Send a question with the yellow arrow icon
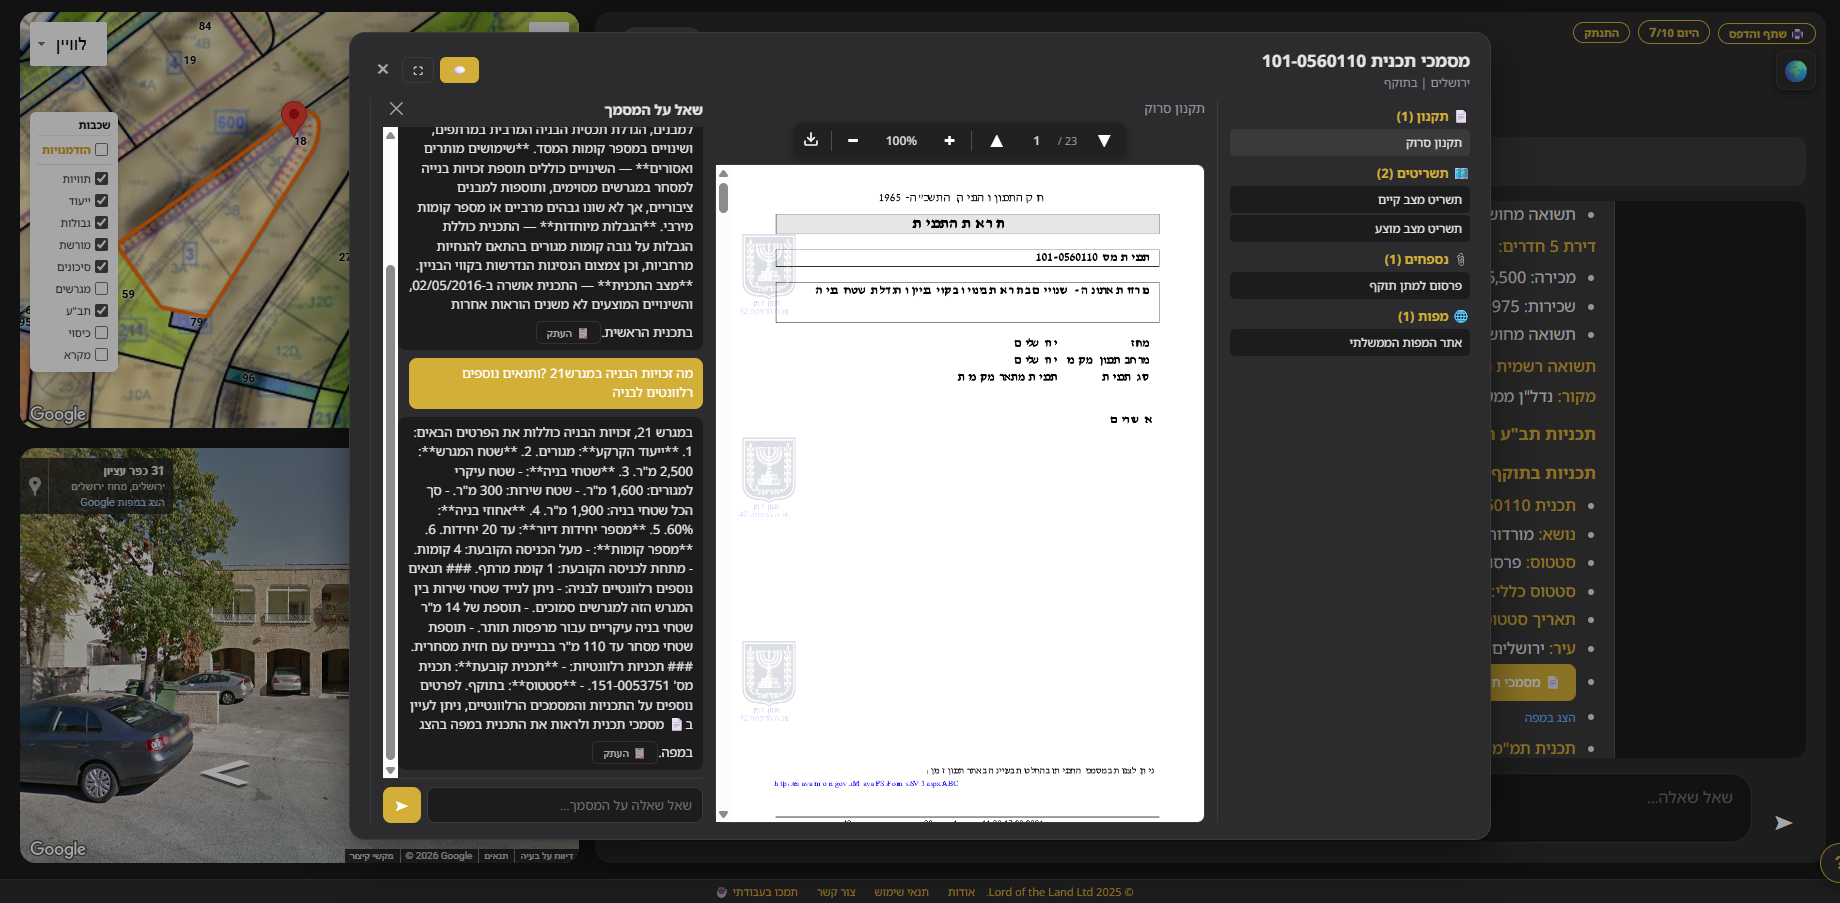 [x=401, y=804]
